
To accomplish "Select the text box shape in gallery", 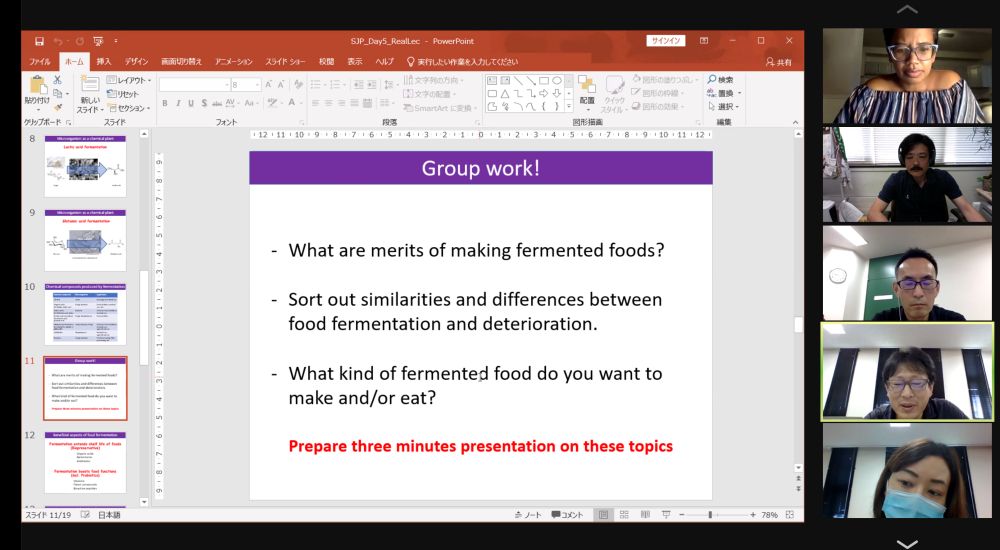I will coord(492,80).
